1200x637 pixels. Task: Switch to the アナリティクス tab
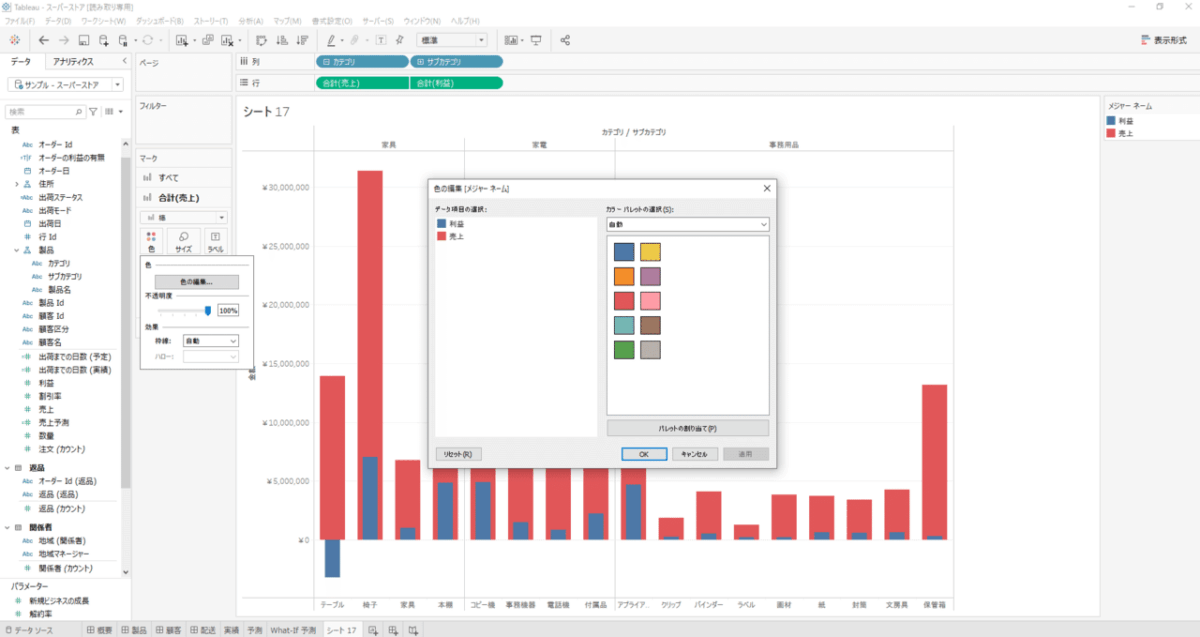point(73,61)
